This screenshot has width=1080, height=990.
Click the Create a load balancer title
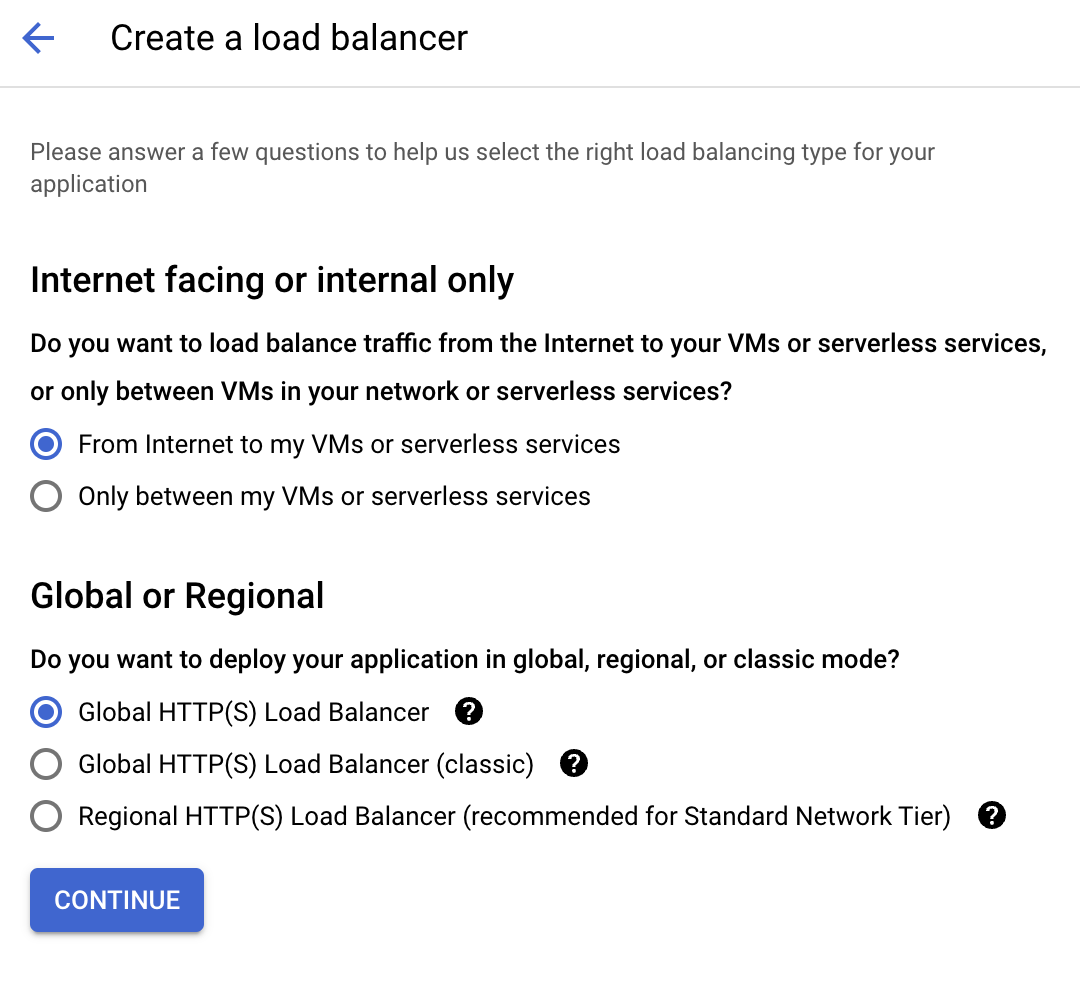click(289, 39)
